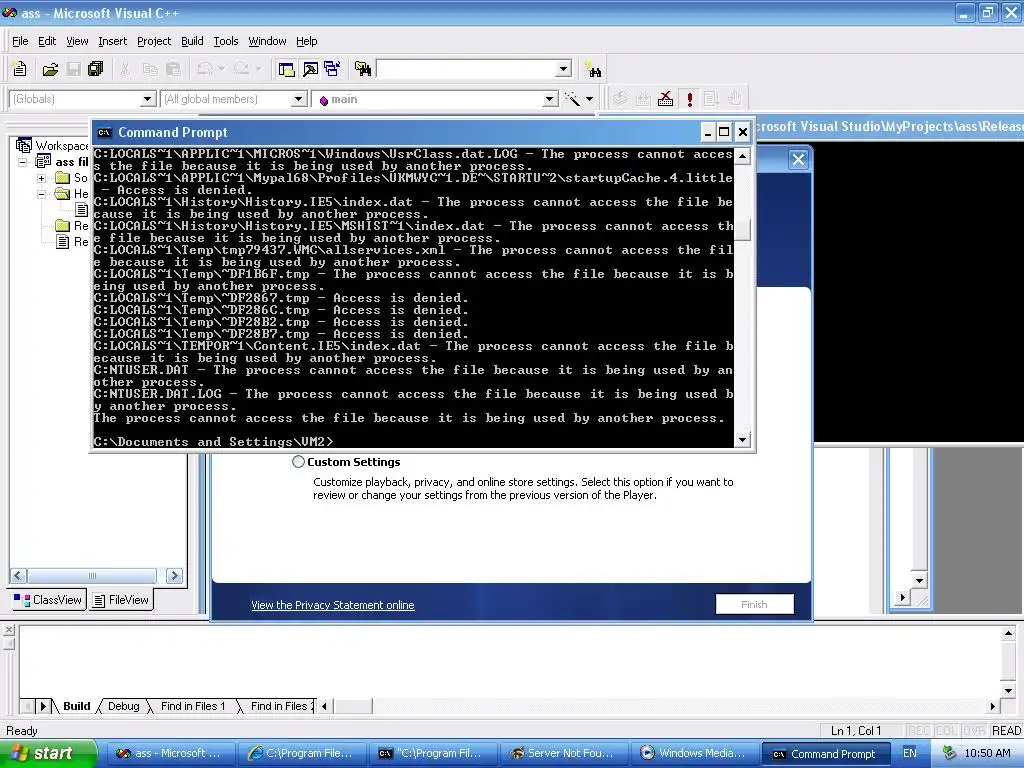Image resolution: width=1024 pixels, height=768 pixels.
Task: Click the Redo toolbar icon
Action: tap(241, 69)
